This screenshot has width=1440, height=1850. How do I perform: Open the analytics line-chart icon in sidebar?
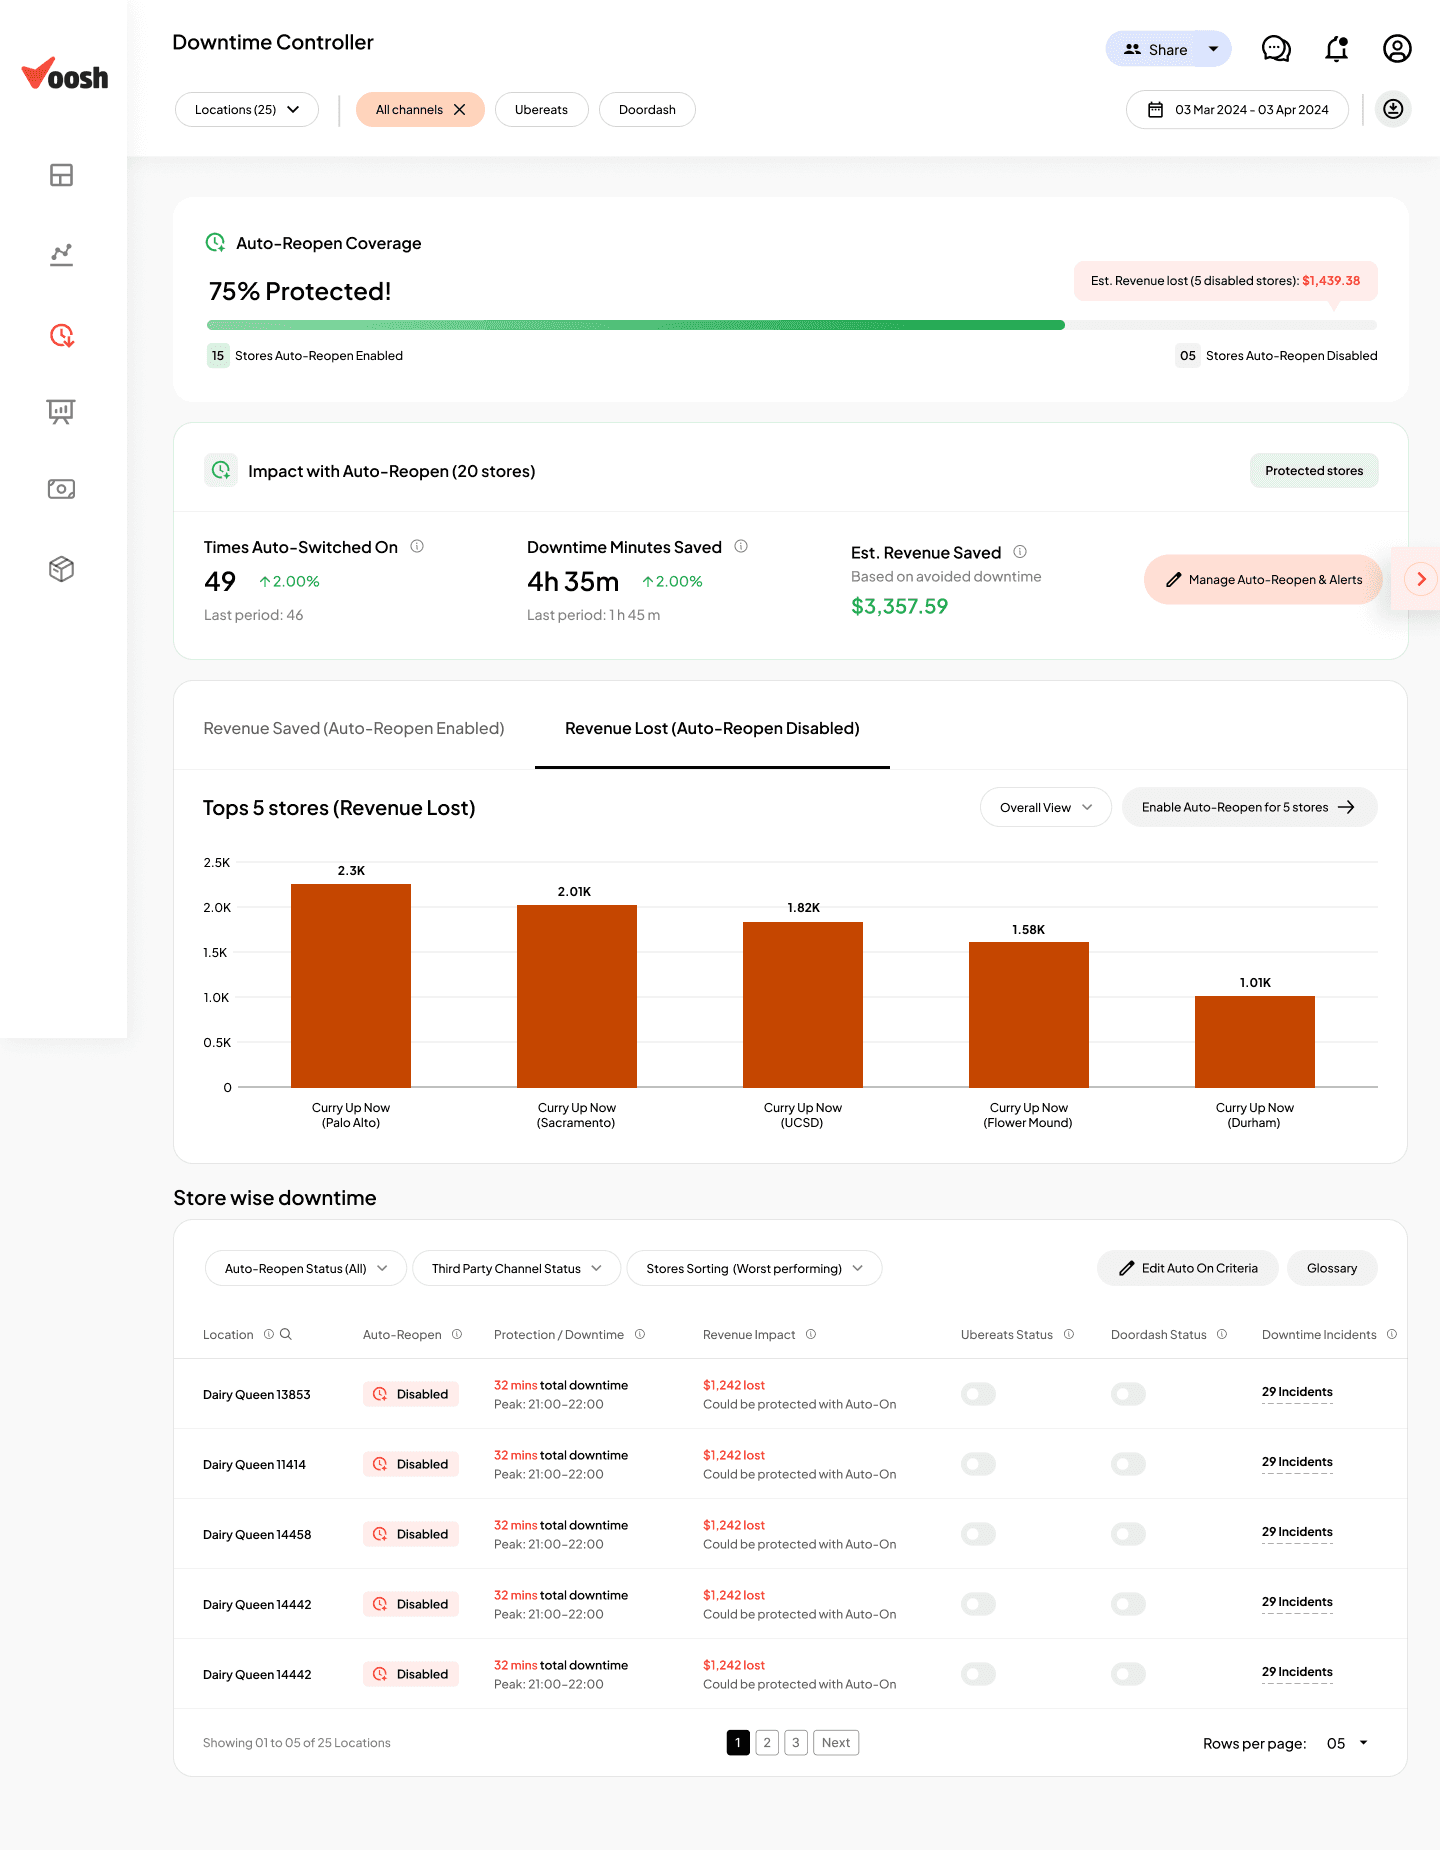pos(61,255)
